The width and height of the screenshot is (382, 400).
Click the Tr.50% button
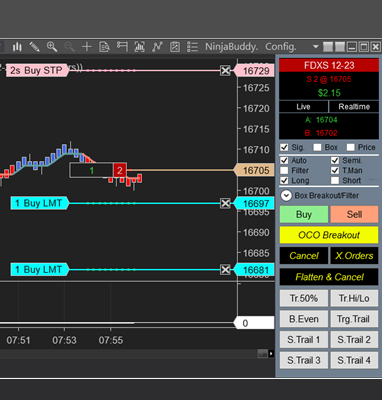coord(304,298)
